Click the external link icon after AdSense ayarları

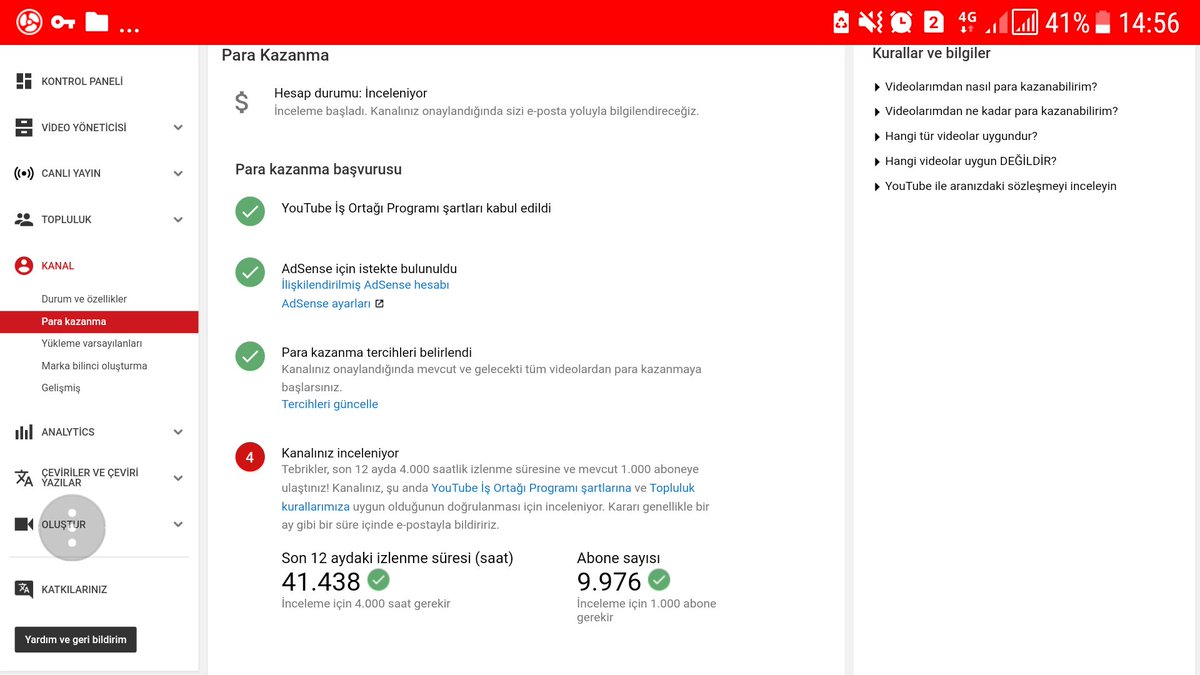(379, 304)
